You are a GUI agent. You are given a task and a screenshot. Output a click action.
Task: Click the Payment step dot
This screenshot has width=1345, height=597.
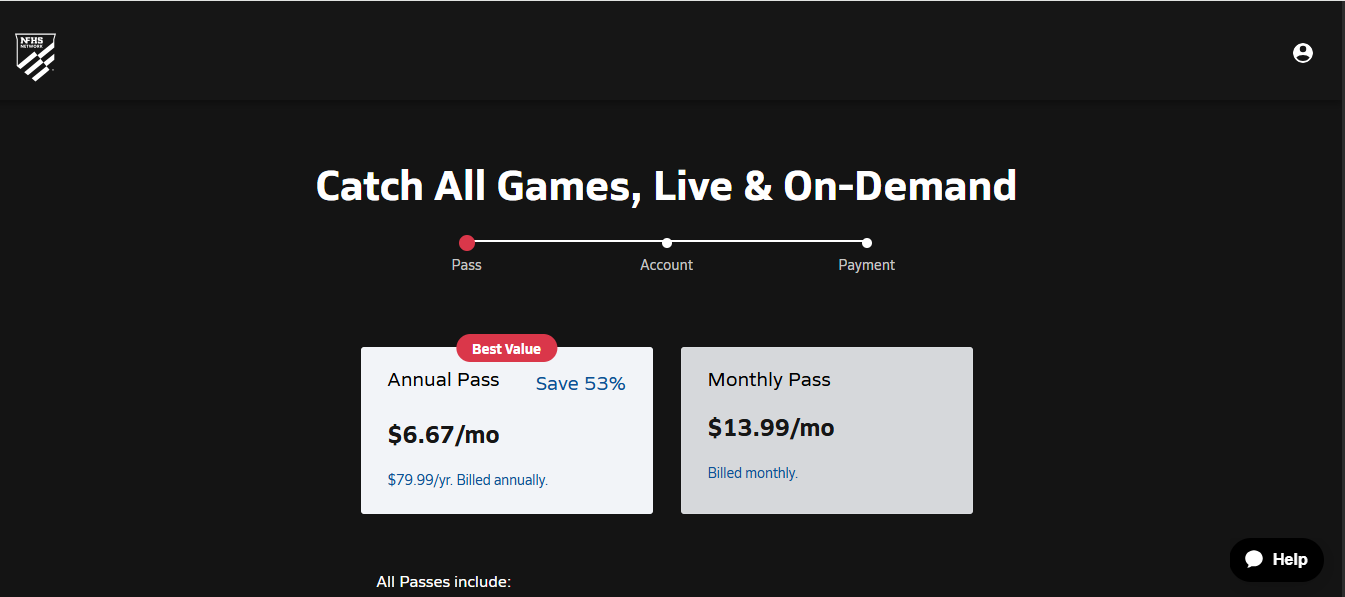tap(867, 243)
